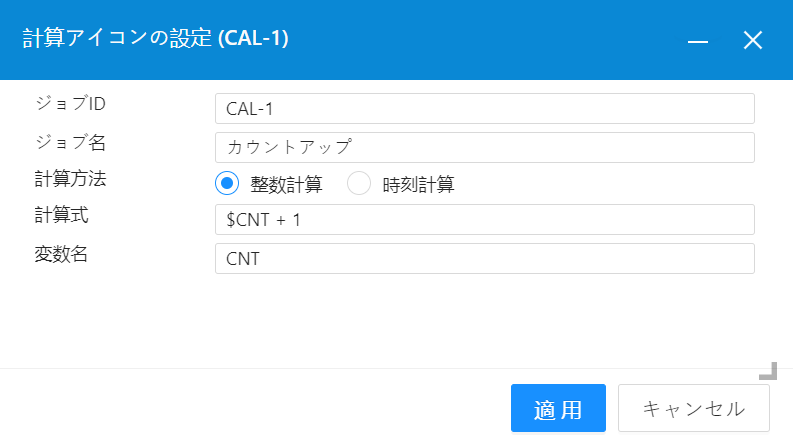
Task: Click the 時刻計算 option label text
Action: pyautogui.click(x=418, y=184)
